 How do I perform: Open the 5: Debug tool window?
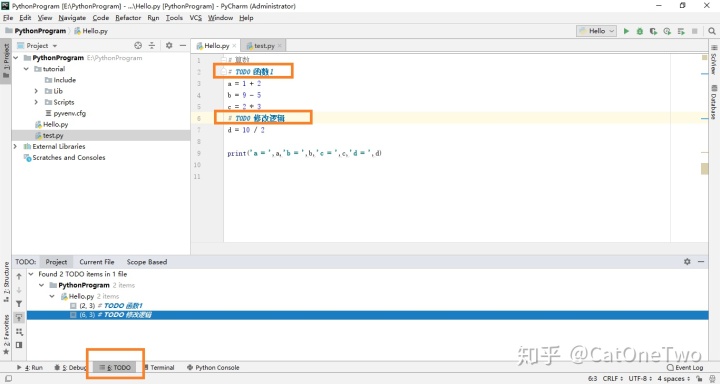click(70, 367)
